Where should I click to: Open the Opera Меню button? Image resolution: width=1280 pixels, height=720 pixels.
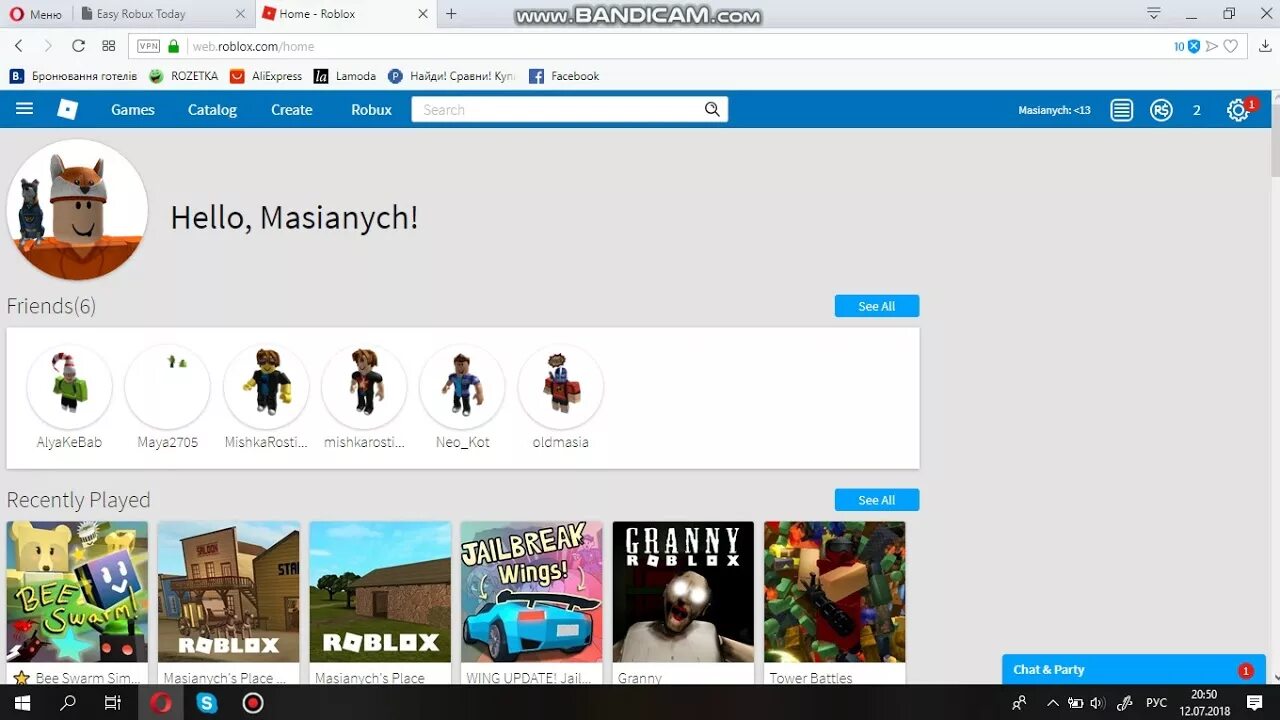point(36,14)
